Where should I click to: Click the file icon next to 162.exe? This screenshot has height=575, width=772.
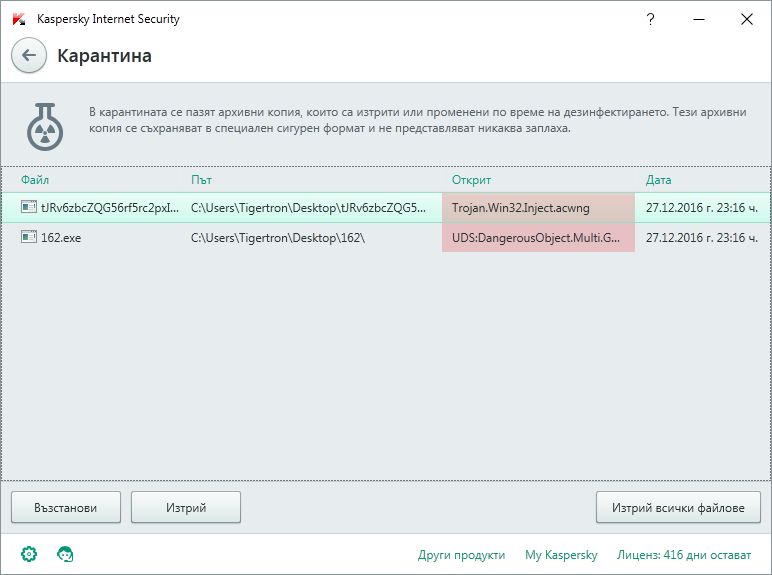(29, 237)
